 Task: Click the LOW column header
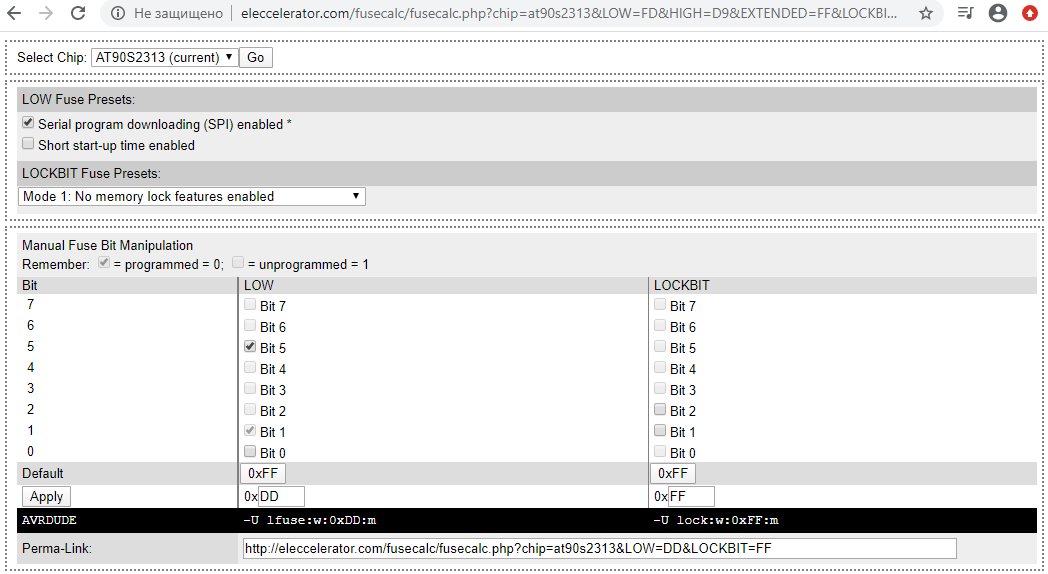coord(259,285)
